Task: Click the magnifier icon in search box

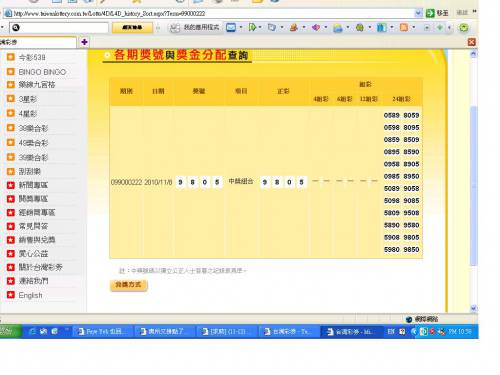Action: coord(16,28)
